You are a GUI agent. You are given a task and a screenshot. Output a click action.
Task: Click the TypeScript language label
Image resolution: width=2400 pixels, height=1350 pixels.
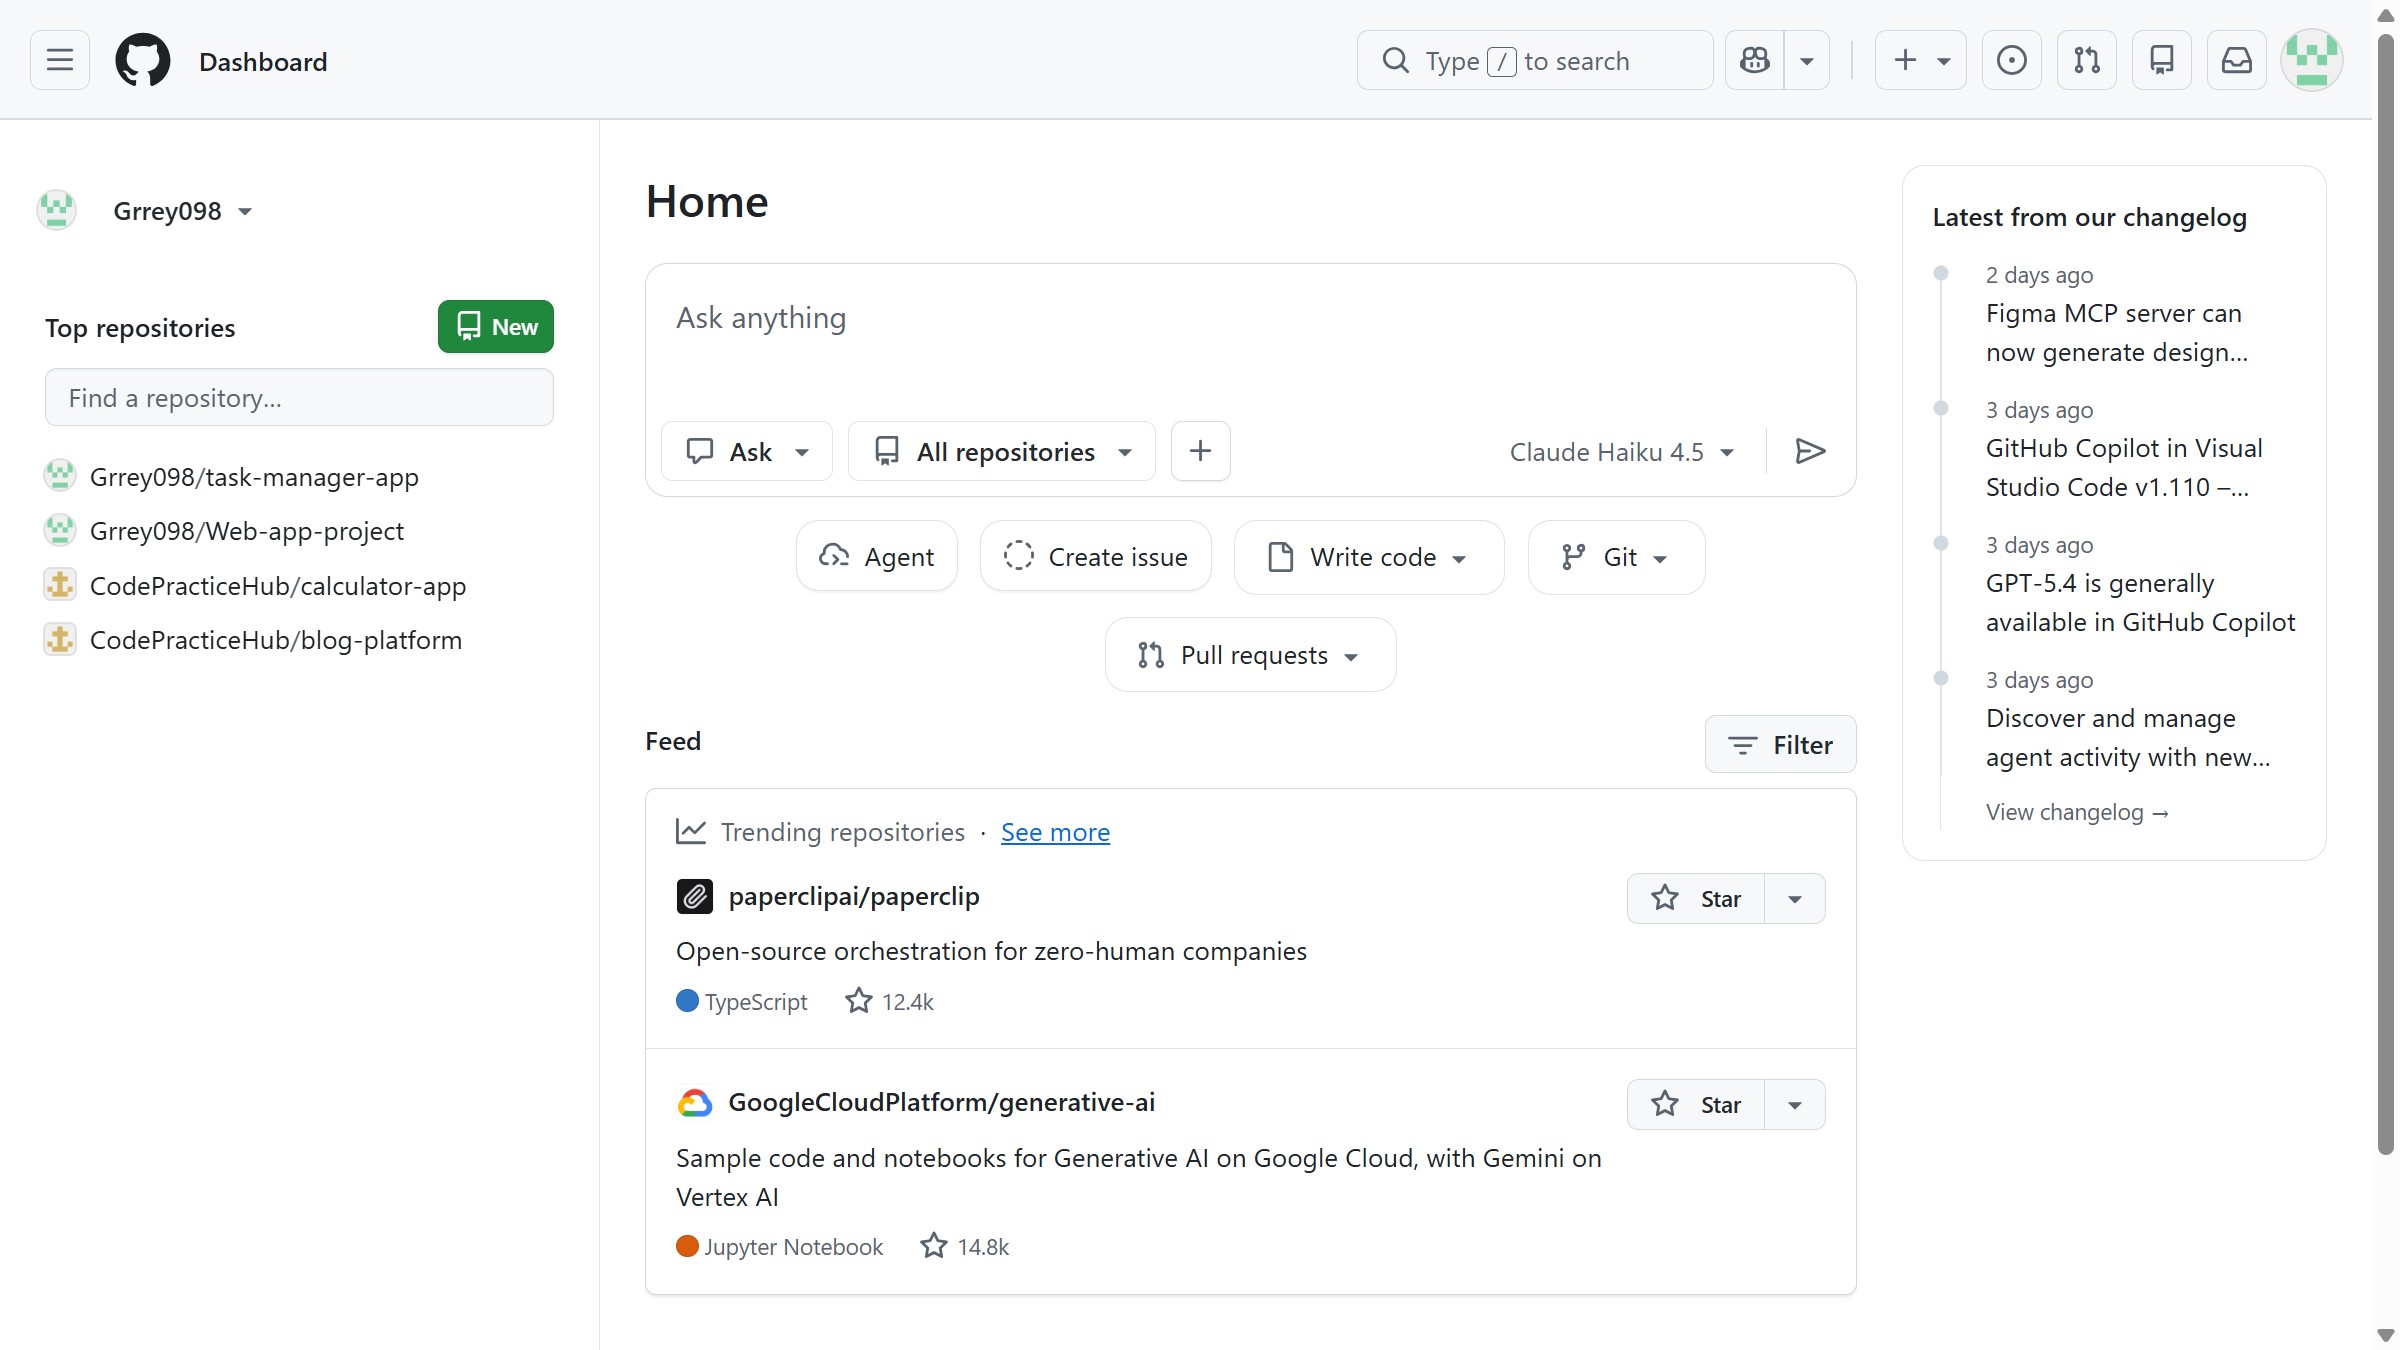742,1002
